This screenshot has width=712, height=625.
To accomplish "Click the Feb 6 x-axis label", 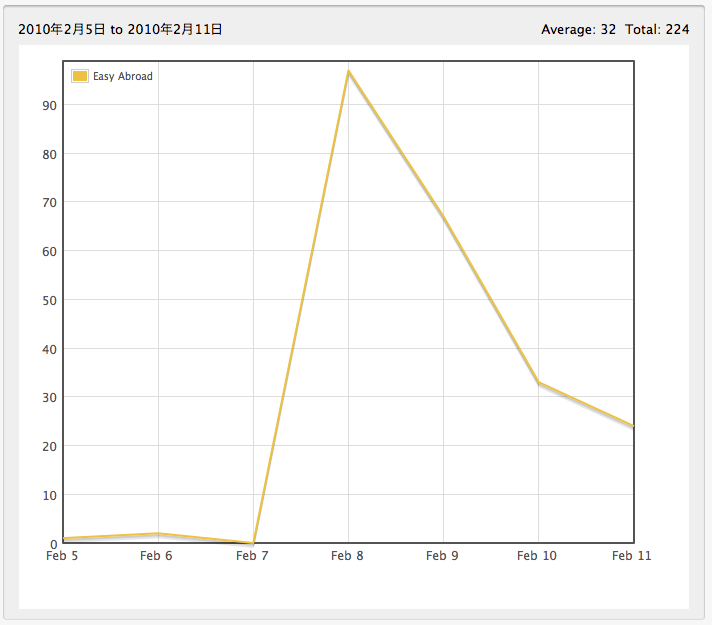I will [x=156, y=556].
